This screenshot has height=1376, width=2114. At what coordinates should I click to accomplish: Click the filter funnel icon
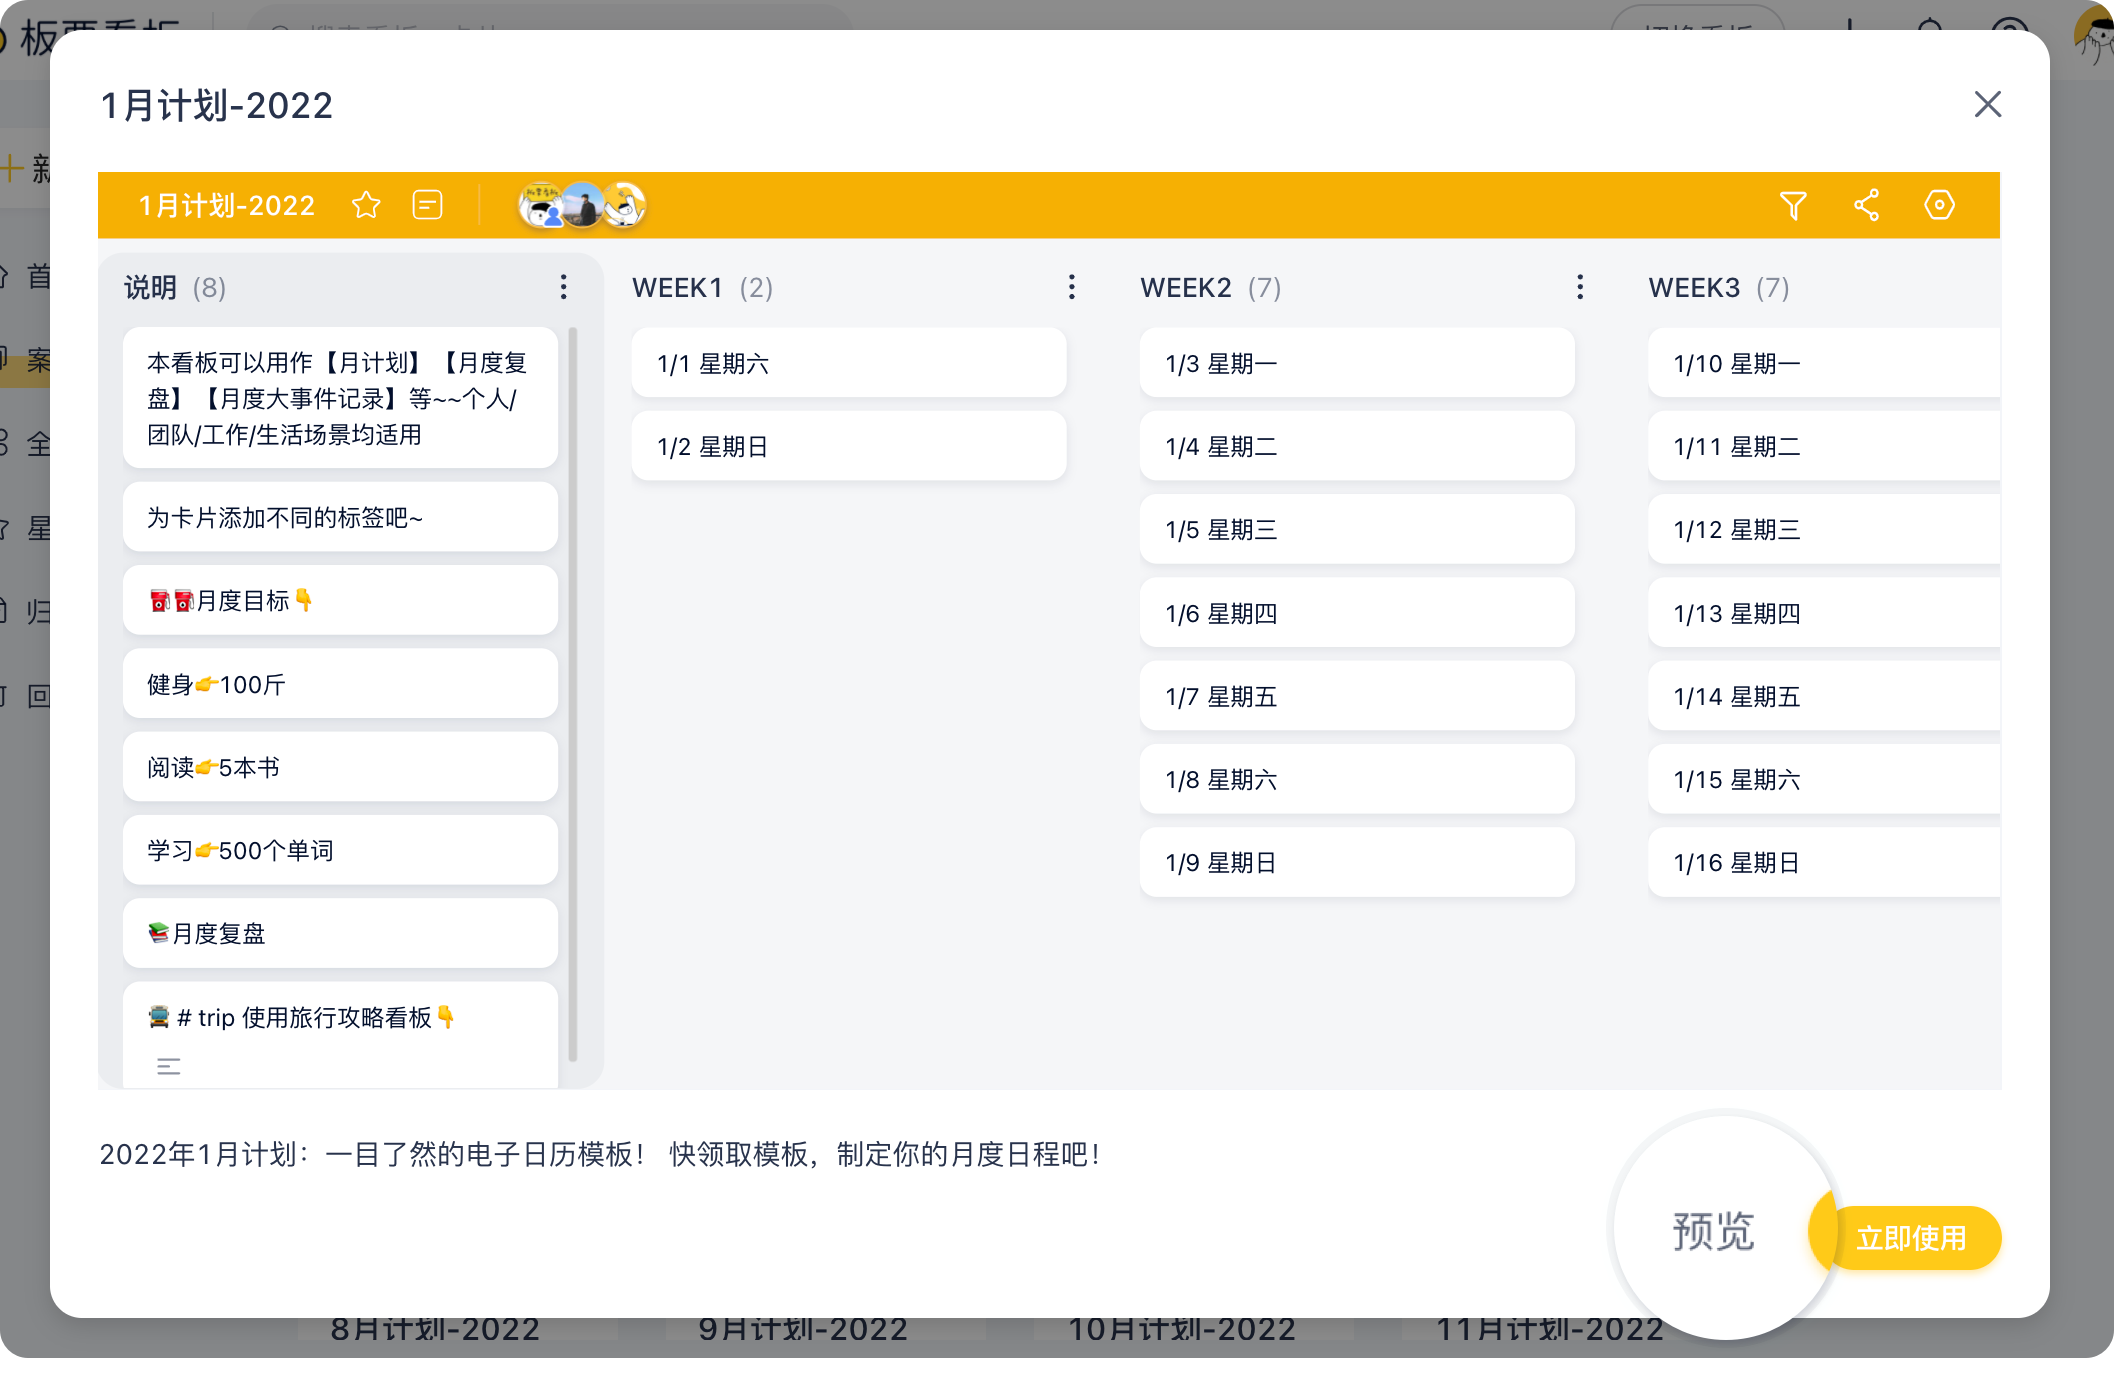(x=1793, y=205)
